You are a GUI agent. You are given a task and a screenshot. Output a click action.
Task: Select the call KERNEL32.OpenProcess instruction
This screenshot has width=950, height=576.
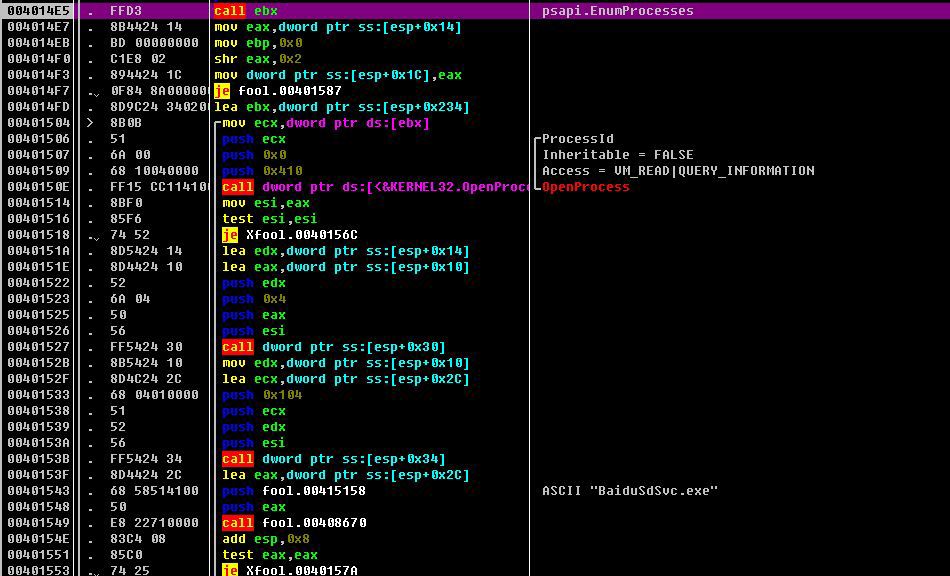(376, 187)
